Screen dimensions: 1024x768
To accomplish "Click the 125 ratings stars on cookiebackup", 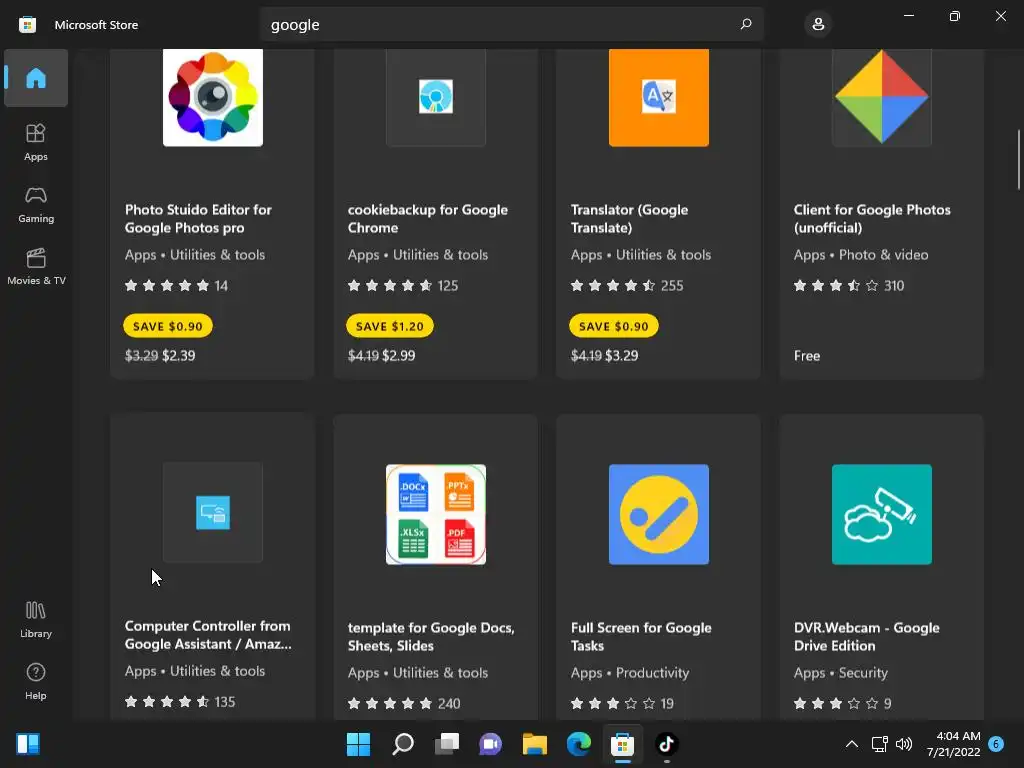I will pos(403,285).
